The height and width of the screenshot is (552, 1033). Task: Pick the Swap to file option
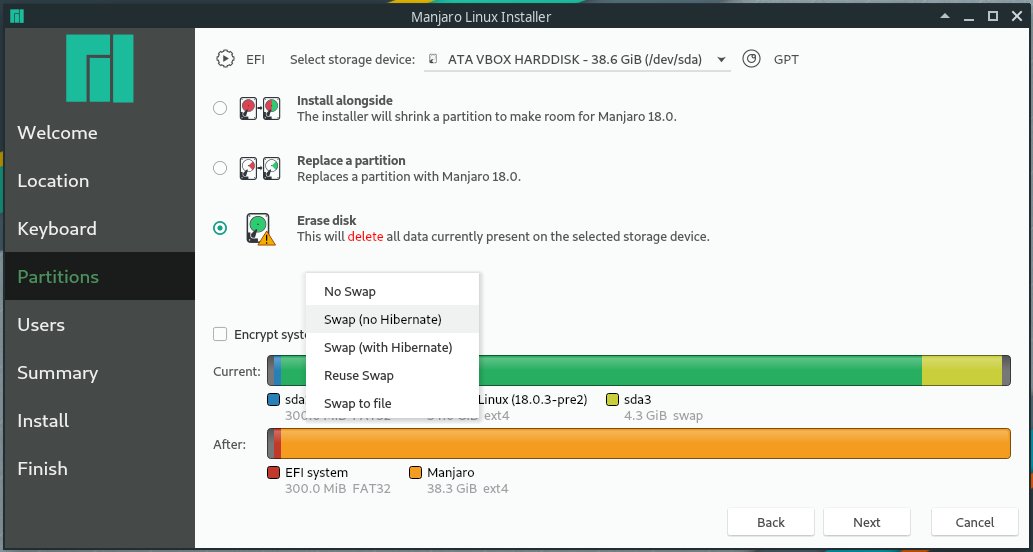[358, 404]
